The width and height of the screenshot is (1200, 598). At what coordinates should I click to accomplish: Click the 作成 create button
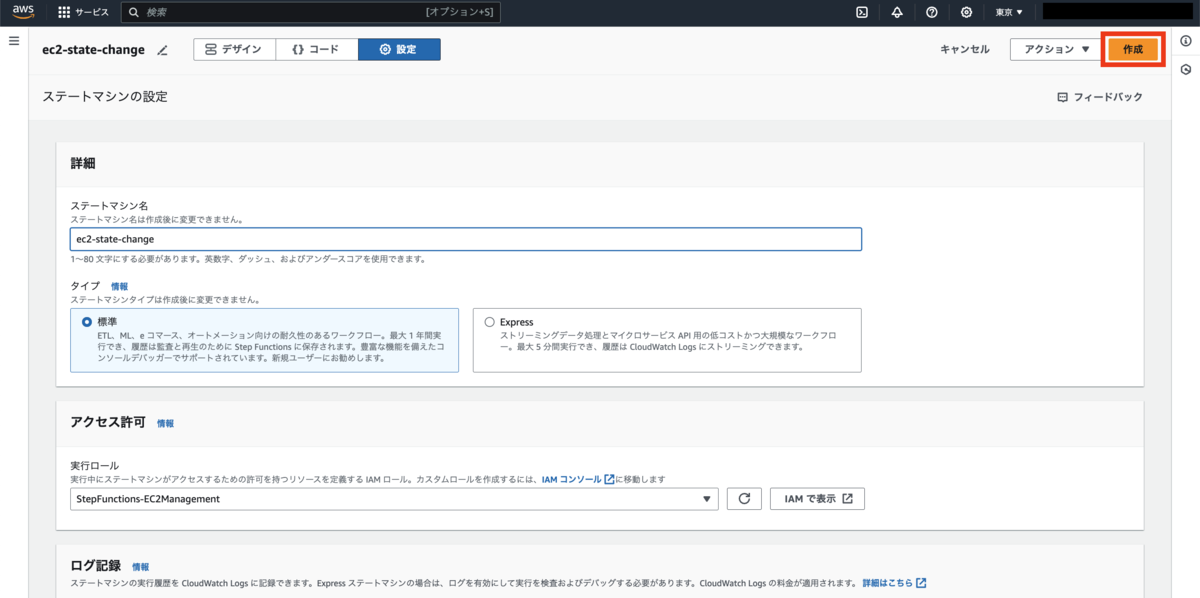(x=1133, y=49)
